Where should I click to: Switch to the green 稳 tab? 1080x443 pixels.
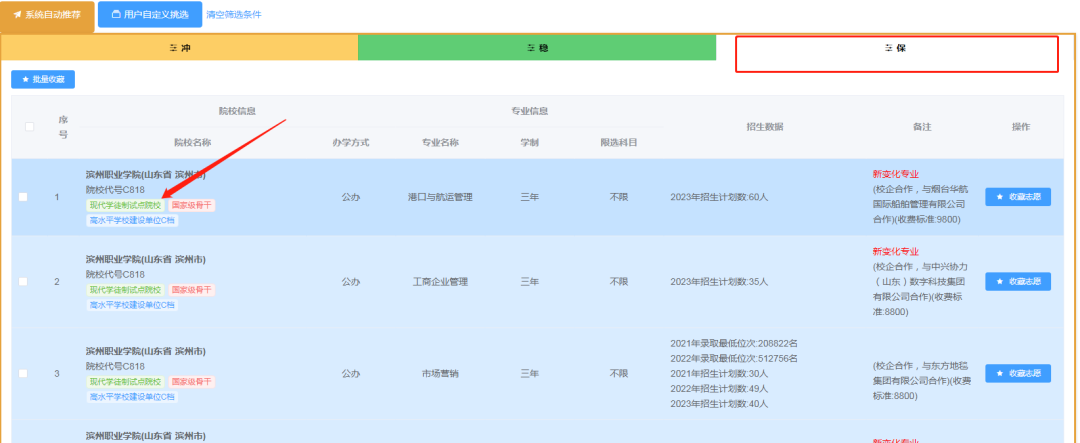[537, 48]
